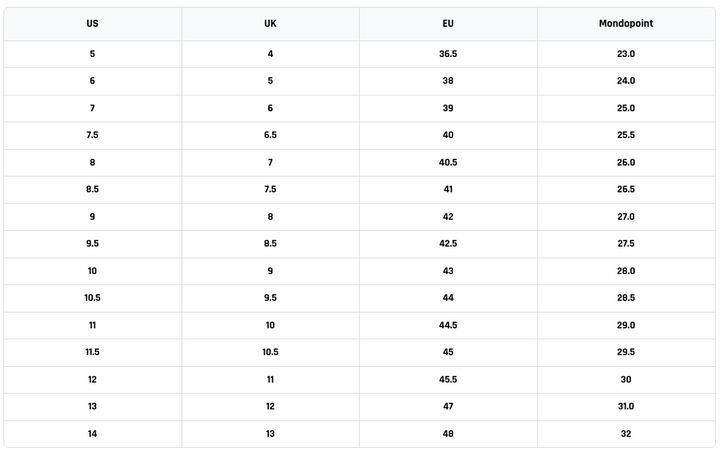Click the Mondopoint 27.0 cell

pos(626,216)
